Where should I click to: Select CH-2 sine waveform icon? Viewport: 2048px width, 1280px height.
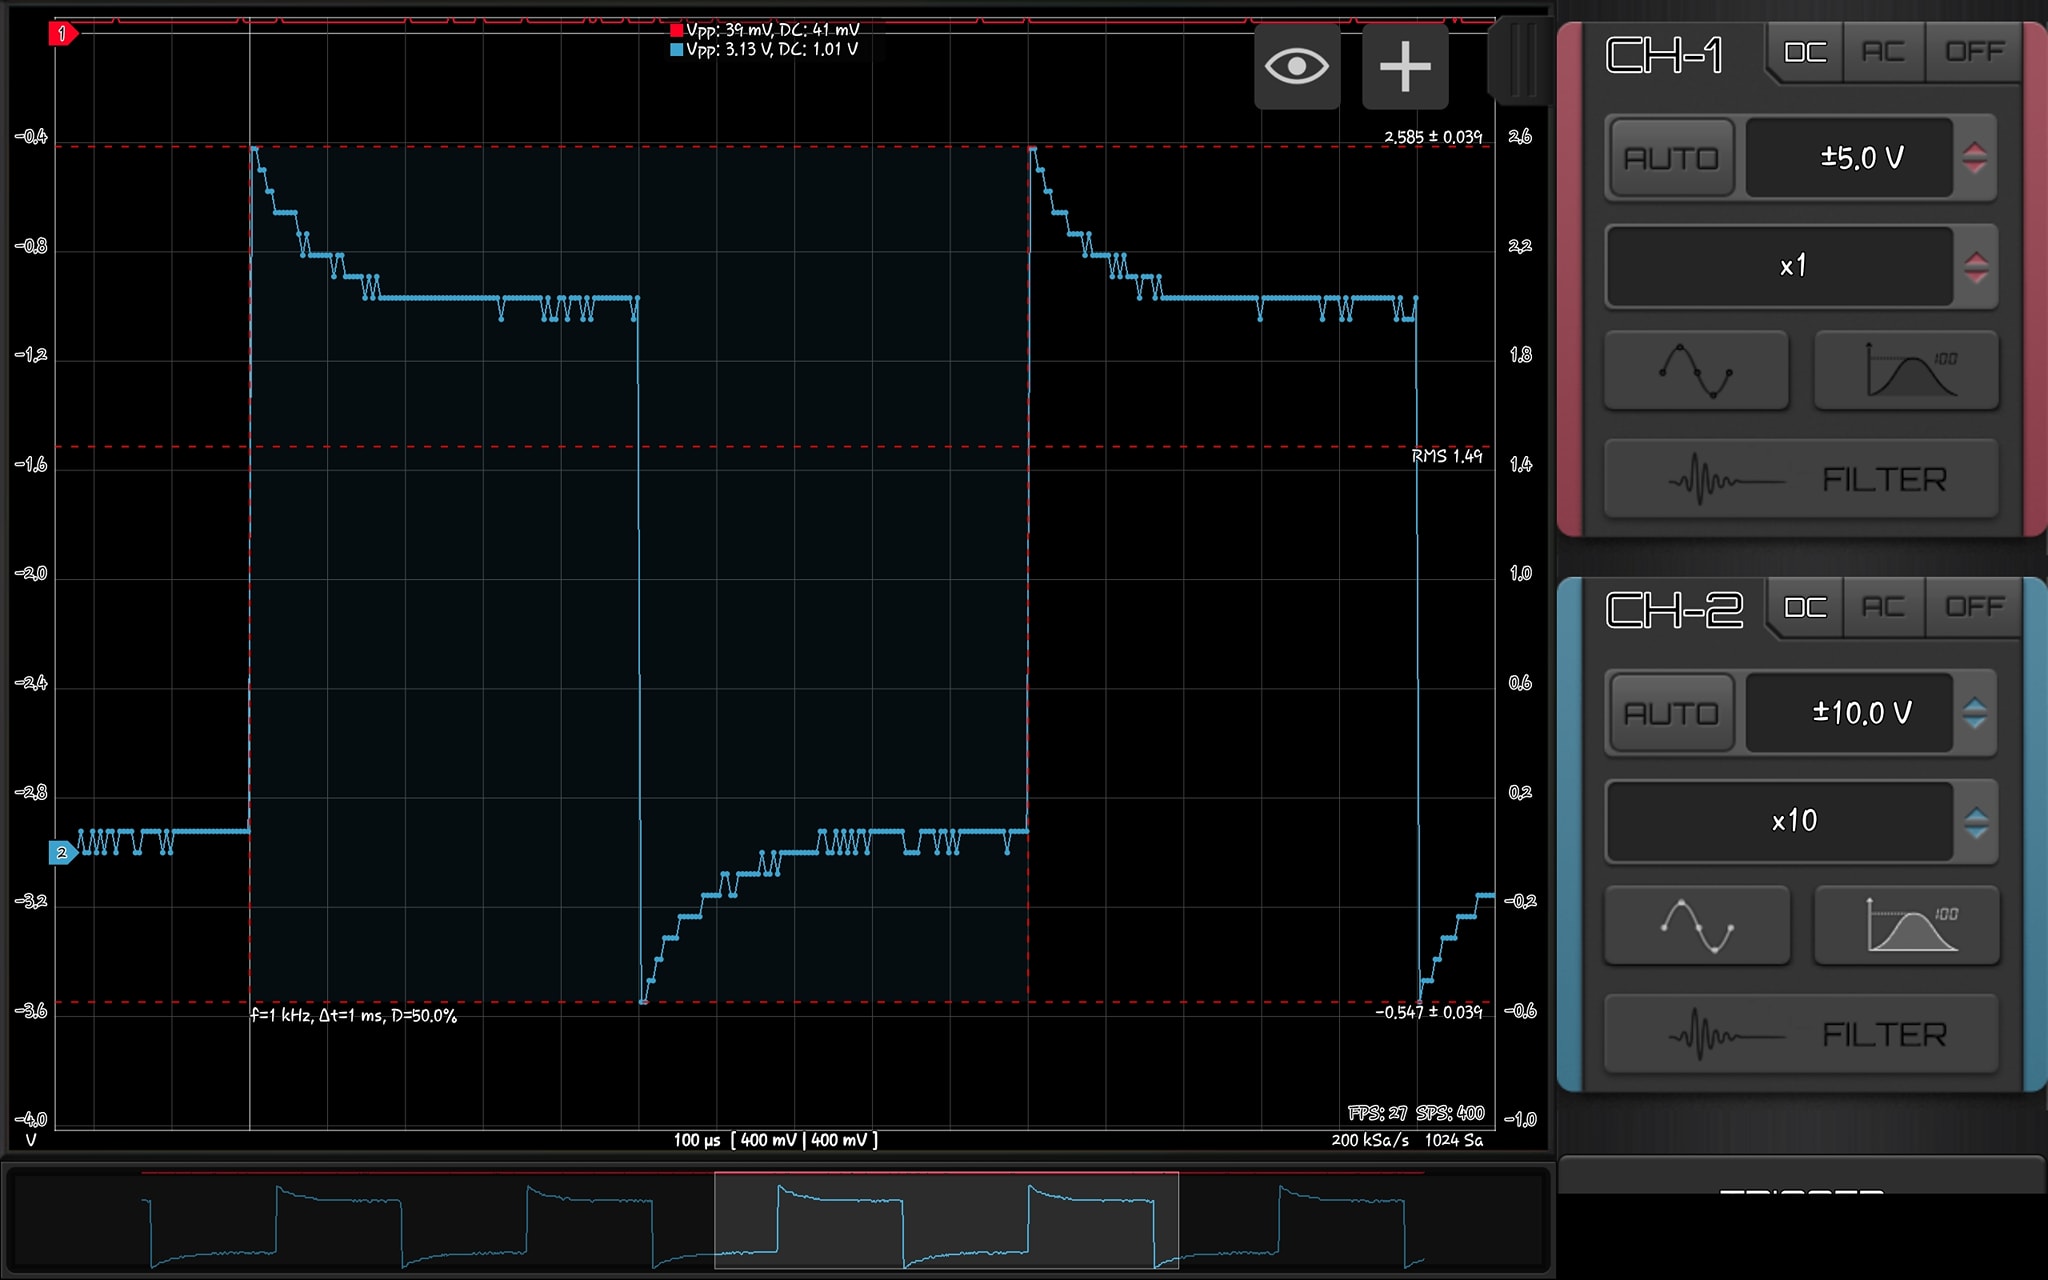pyautogui.click(x=1696, y=926)
